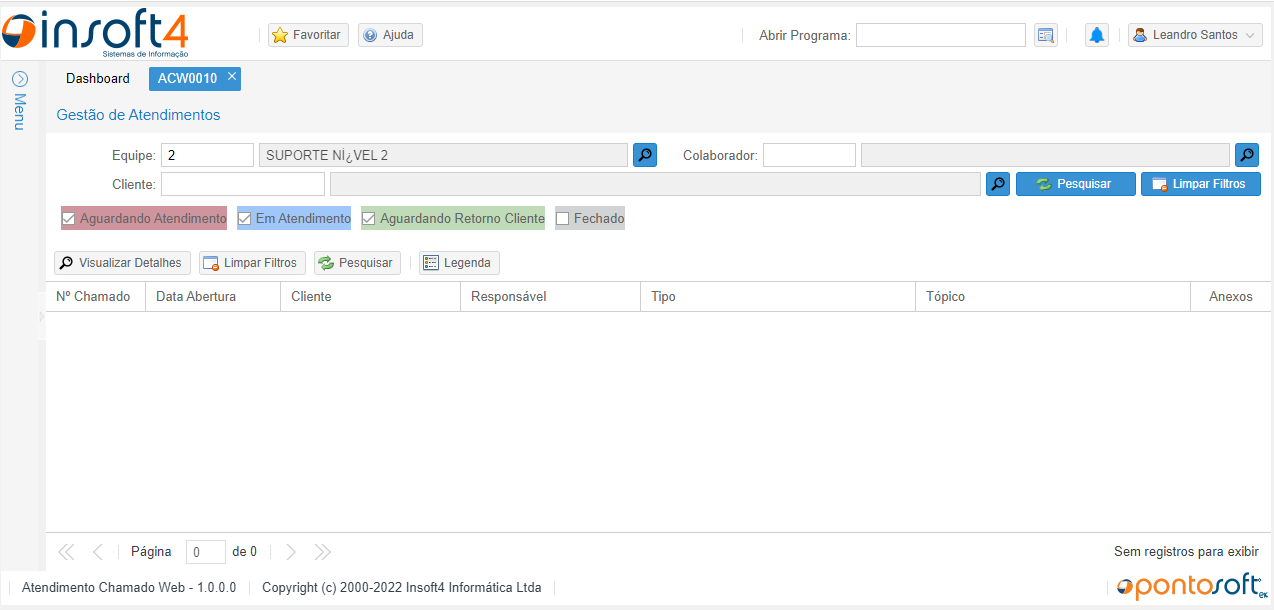Open Ajuda help button
The image size is (1274, 610).
(390, 35)
